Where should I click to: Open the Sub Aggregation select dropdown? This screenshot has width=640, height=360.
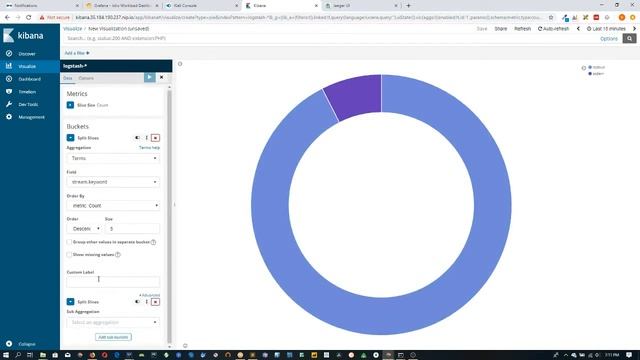[x=113, y=322]
